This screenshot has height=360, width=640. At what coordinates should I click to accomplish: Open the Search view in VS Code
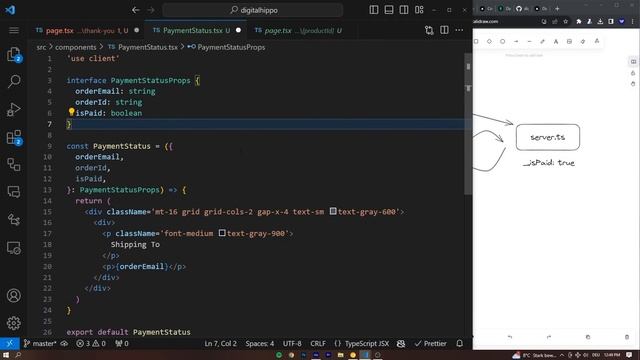click(x=14, y=81)
